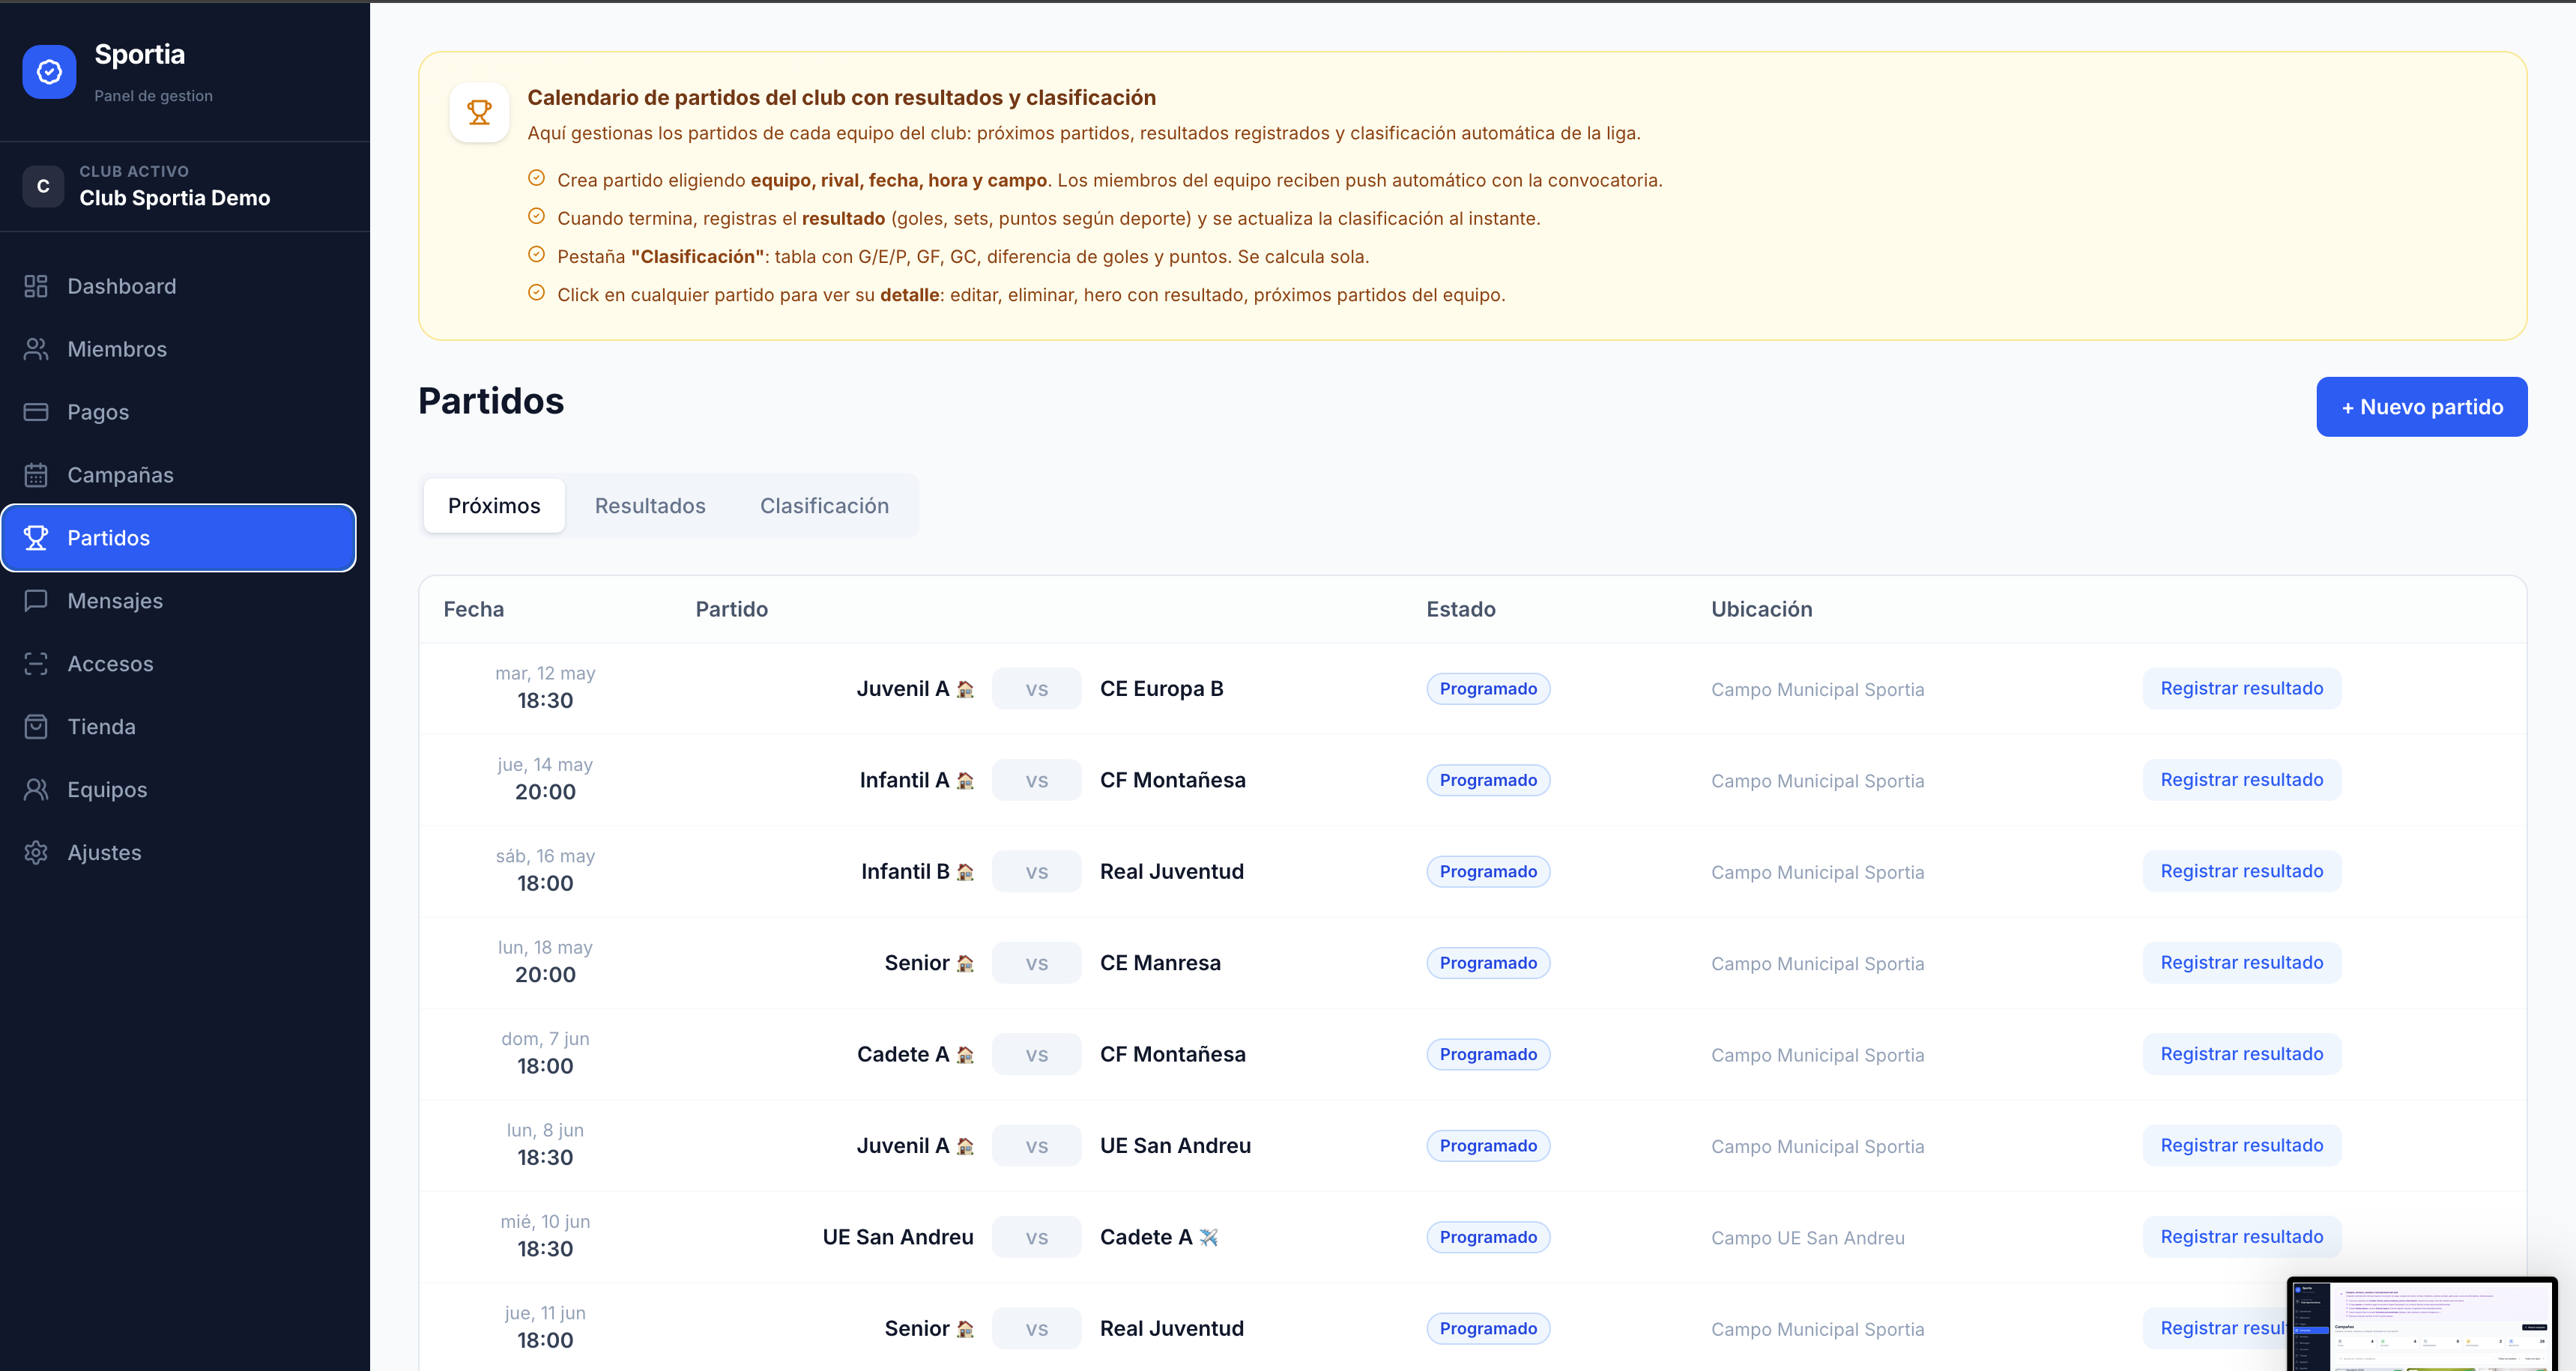This screenshot has width=2576, height=1371.
Task: Click home icon beside Senior vs CE Manresa
Action: click(965, 963)
